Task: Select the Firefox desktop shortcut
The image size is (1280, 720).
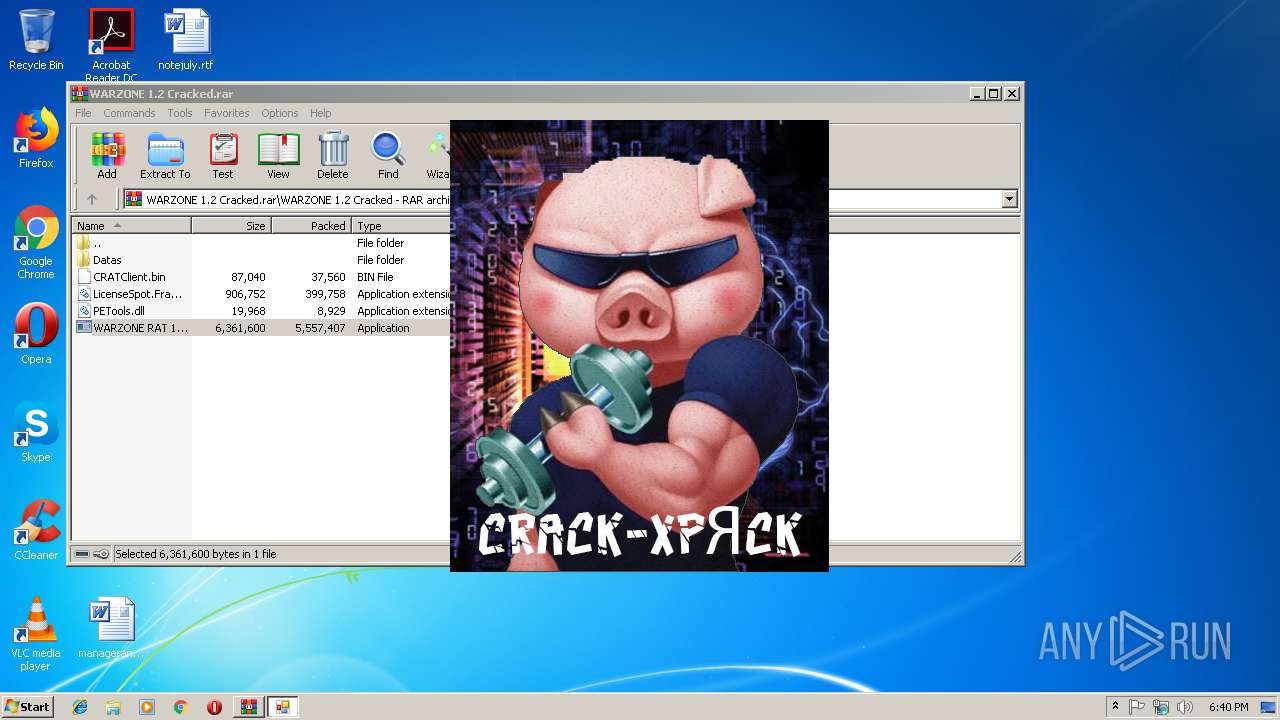Action: (36, 139)
